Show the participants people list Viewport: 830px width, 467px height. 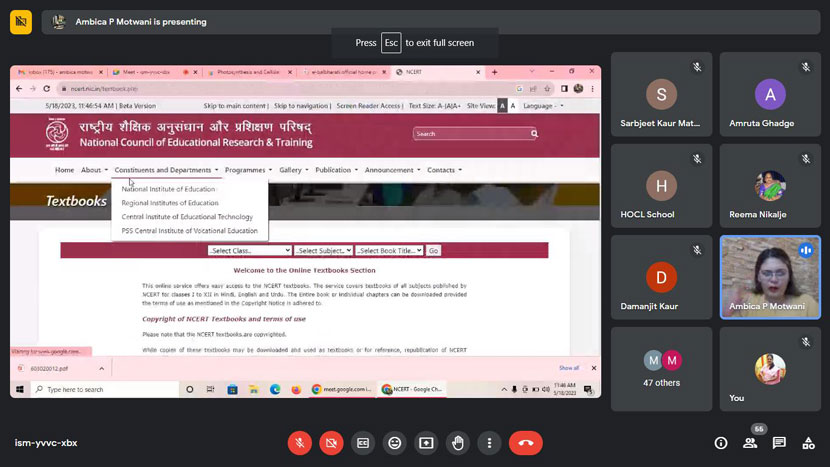[750, 443]
